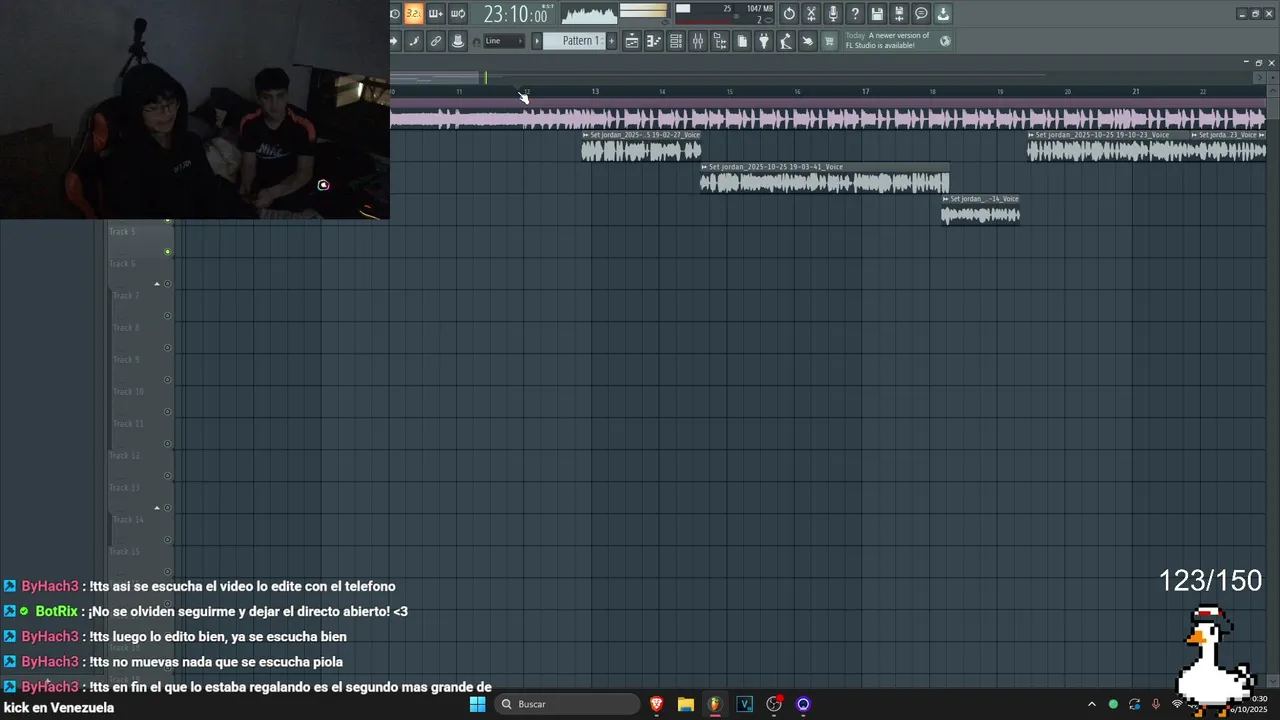Toggle mute switch on Track 6
1280x720 pixels.
point(167,284)
